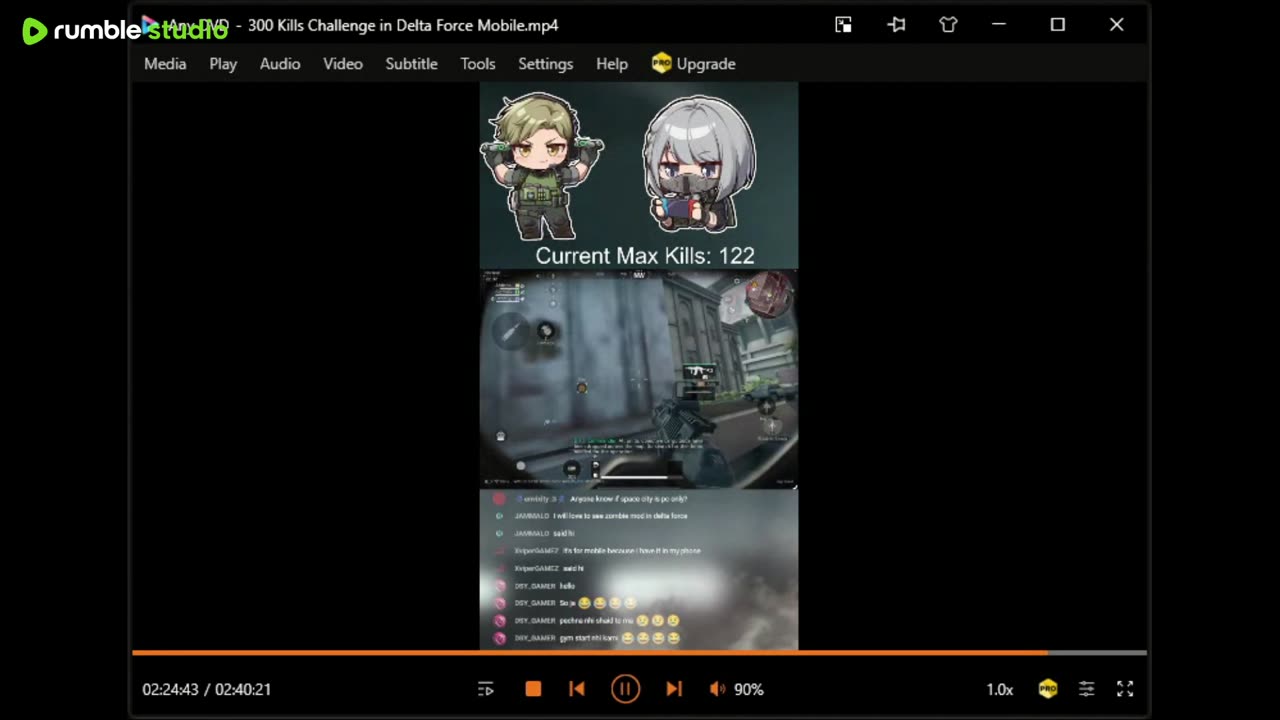Click the grey-haired masked chibi character

click(699, 164)
